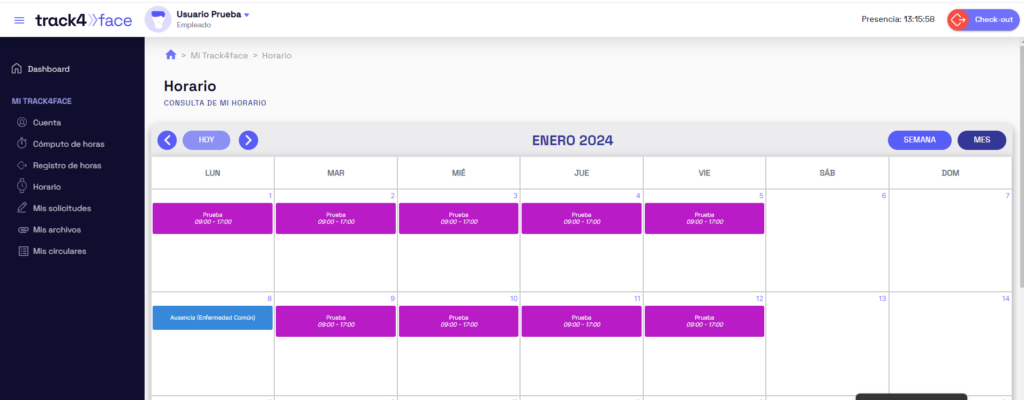Open Mis archivos section
1024x400 pixels.
click(56, 229)
